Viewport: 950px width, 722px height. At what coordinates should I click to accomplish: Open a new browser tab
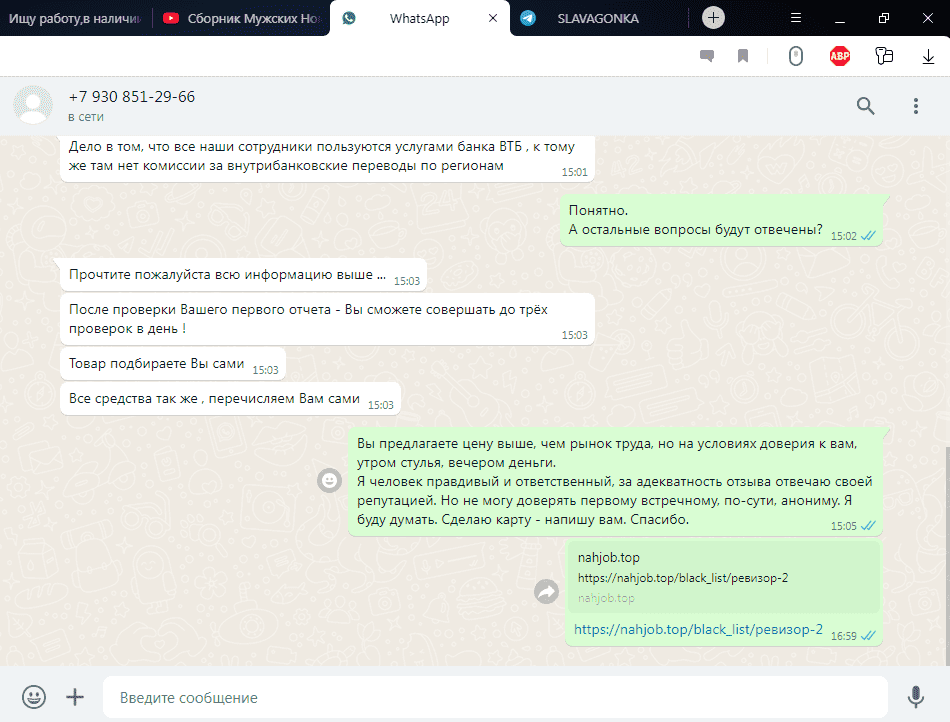click(713, 18)
